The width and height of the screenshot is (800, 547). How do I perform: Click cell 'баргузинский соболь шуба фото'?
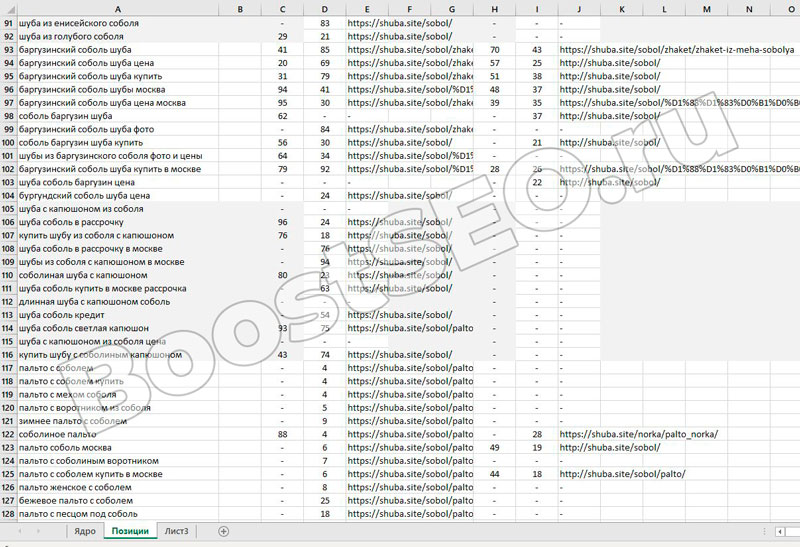(x=118, y=129)
